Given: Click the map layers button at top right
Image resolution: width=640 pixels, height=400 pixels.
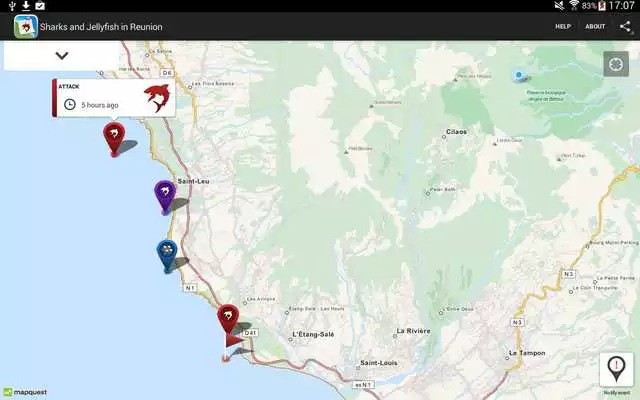Looking at the screenshot, I should 616,64.
